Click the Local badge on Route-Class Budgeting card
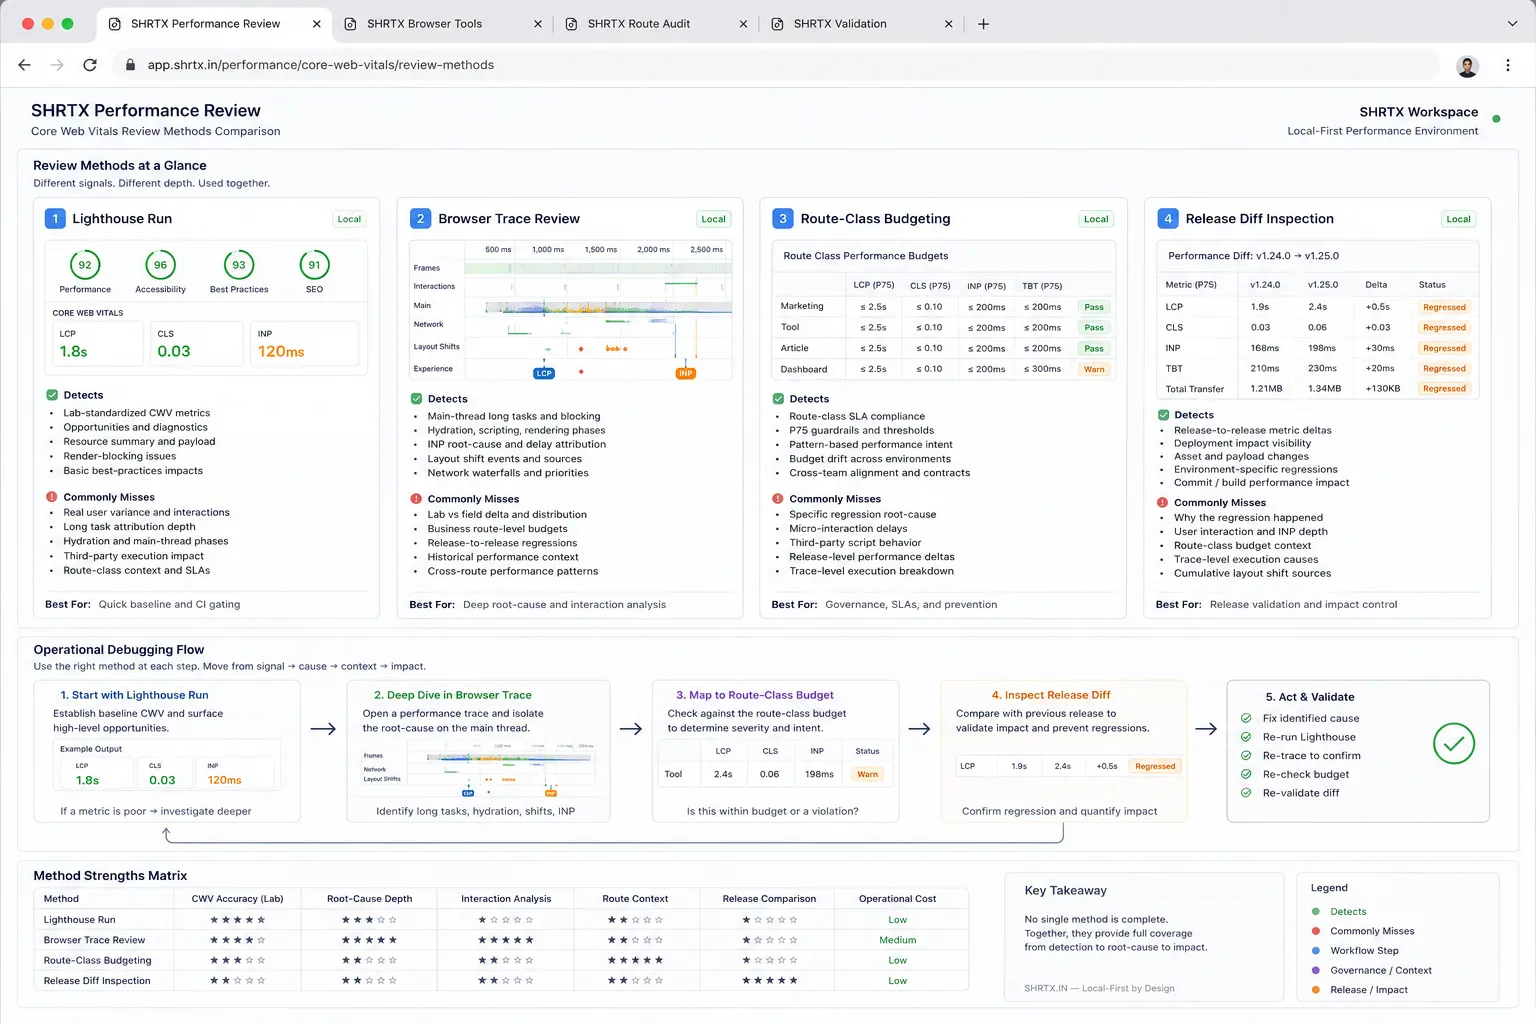The width and height of the screenshot is (1536, 1024). click(1096, 219)
